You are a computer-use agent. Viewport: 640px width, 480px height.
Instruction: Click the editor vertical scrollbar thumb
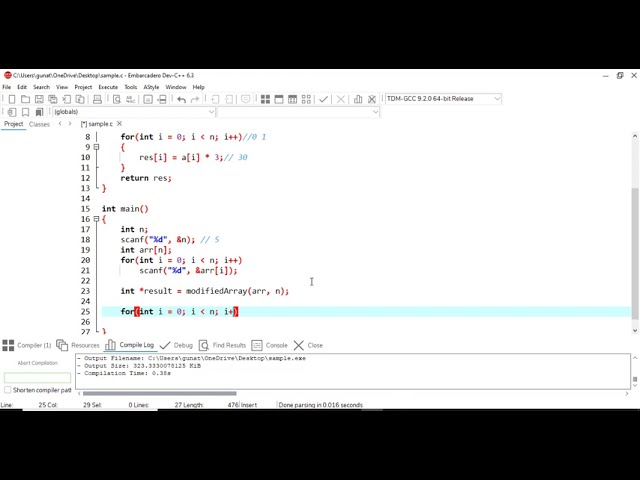(635, 253)
